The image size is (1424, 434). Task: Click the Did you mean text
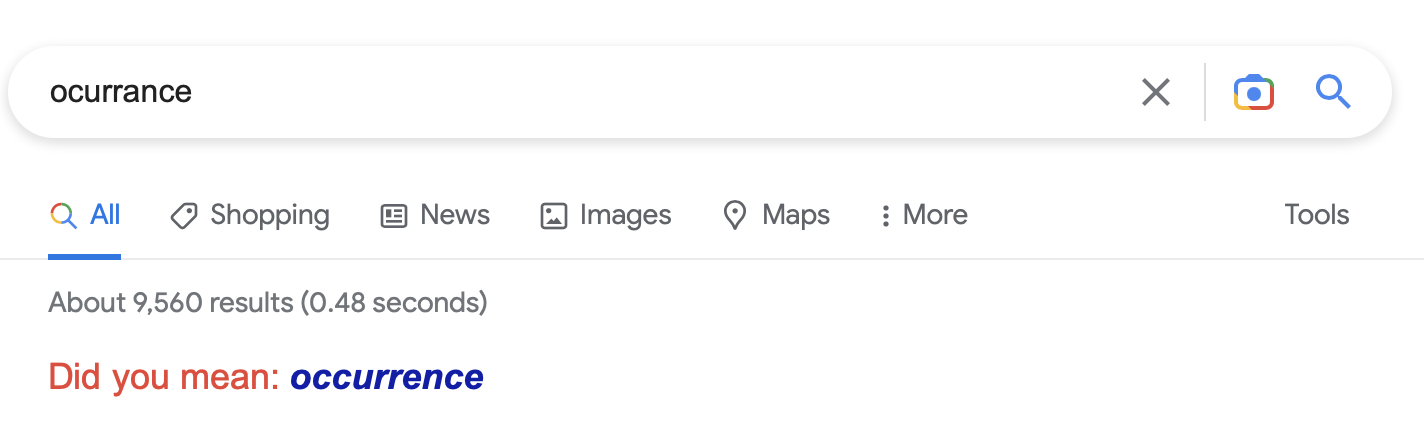[165, 377]
